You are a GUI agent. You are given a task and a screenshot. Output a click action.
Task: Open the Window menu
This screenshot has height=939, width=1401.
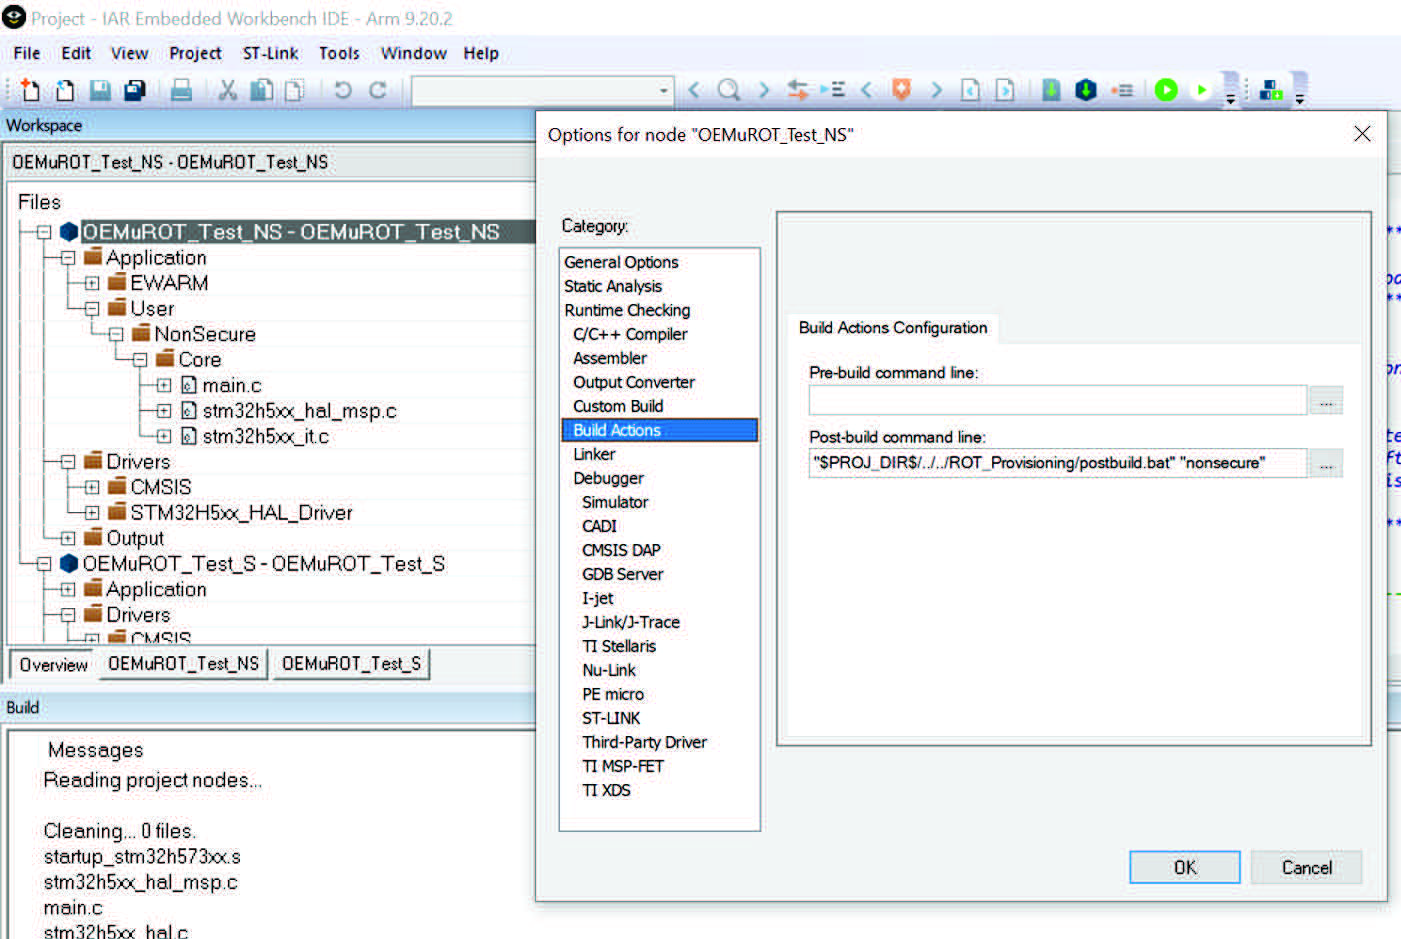(x=413, y=53)
